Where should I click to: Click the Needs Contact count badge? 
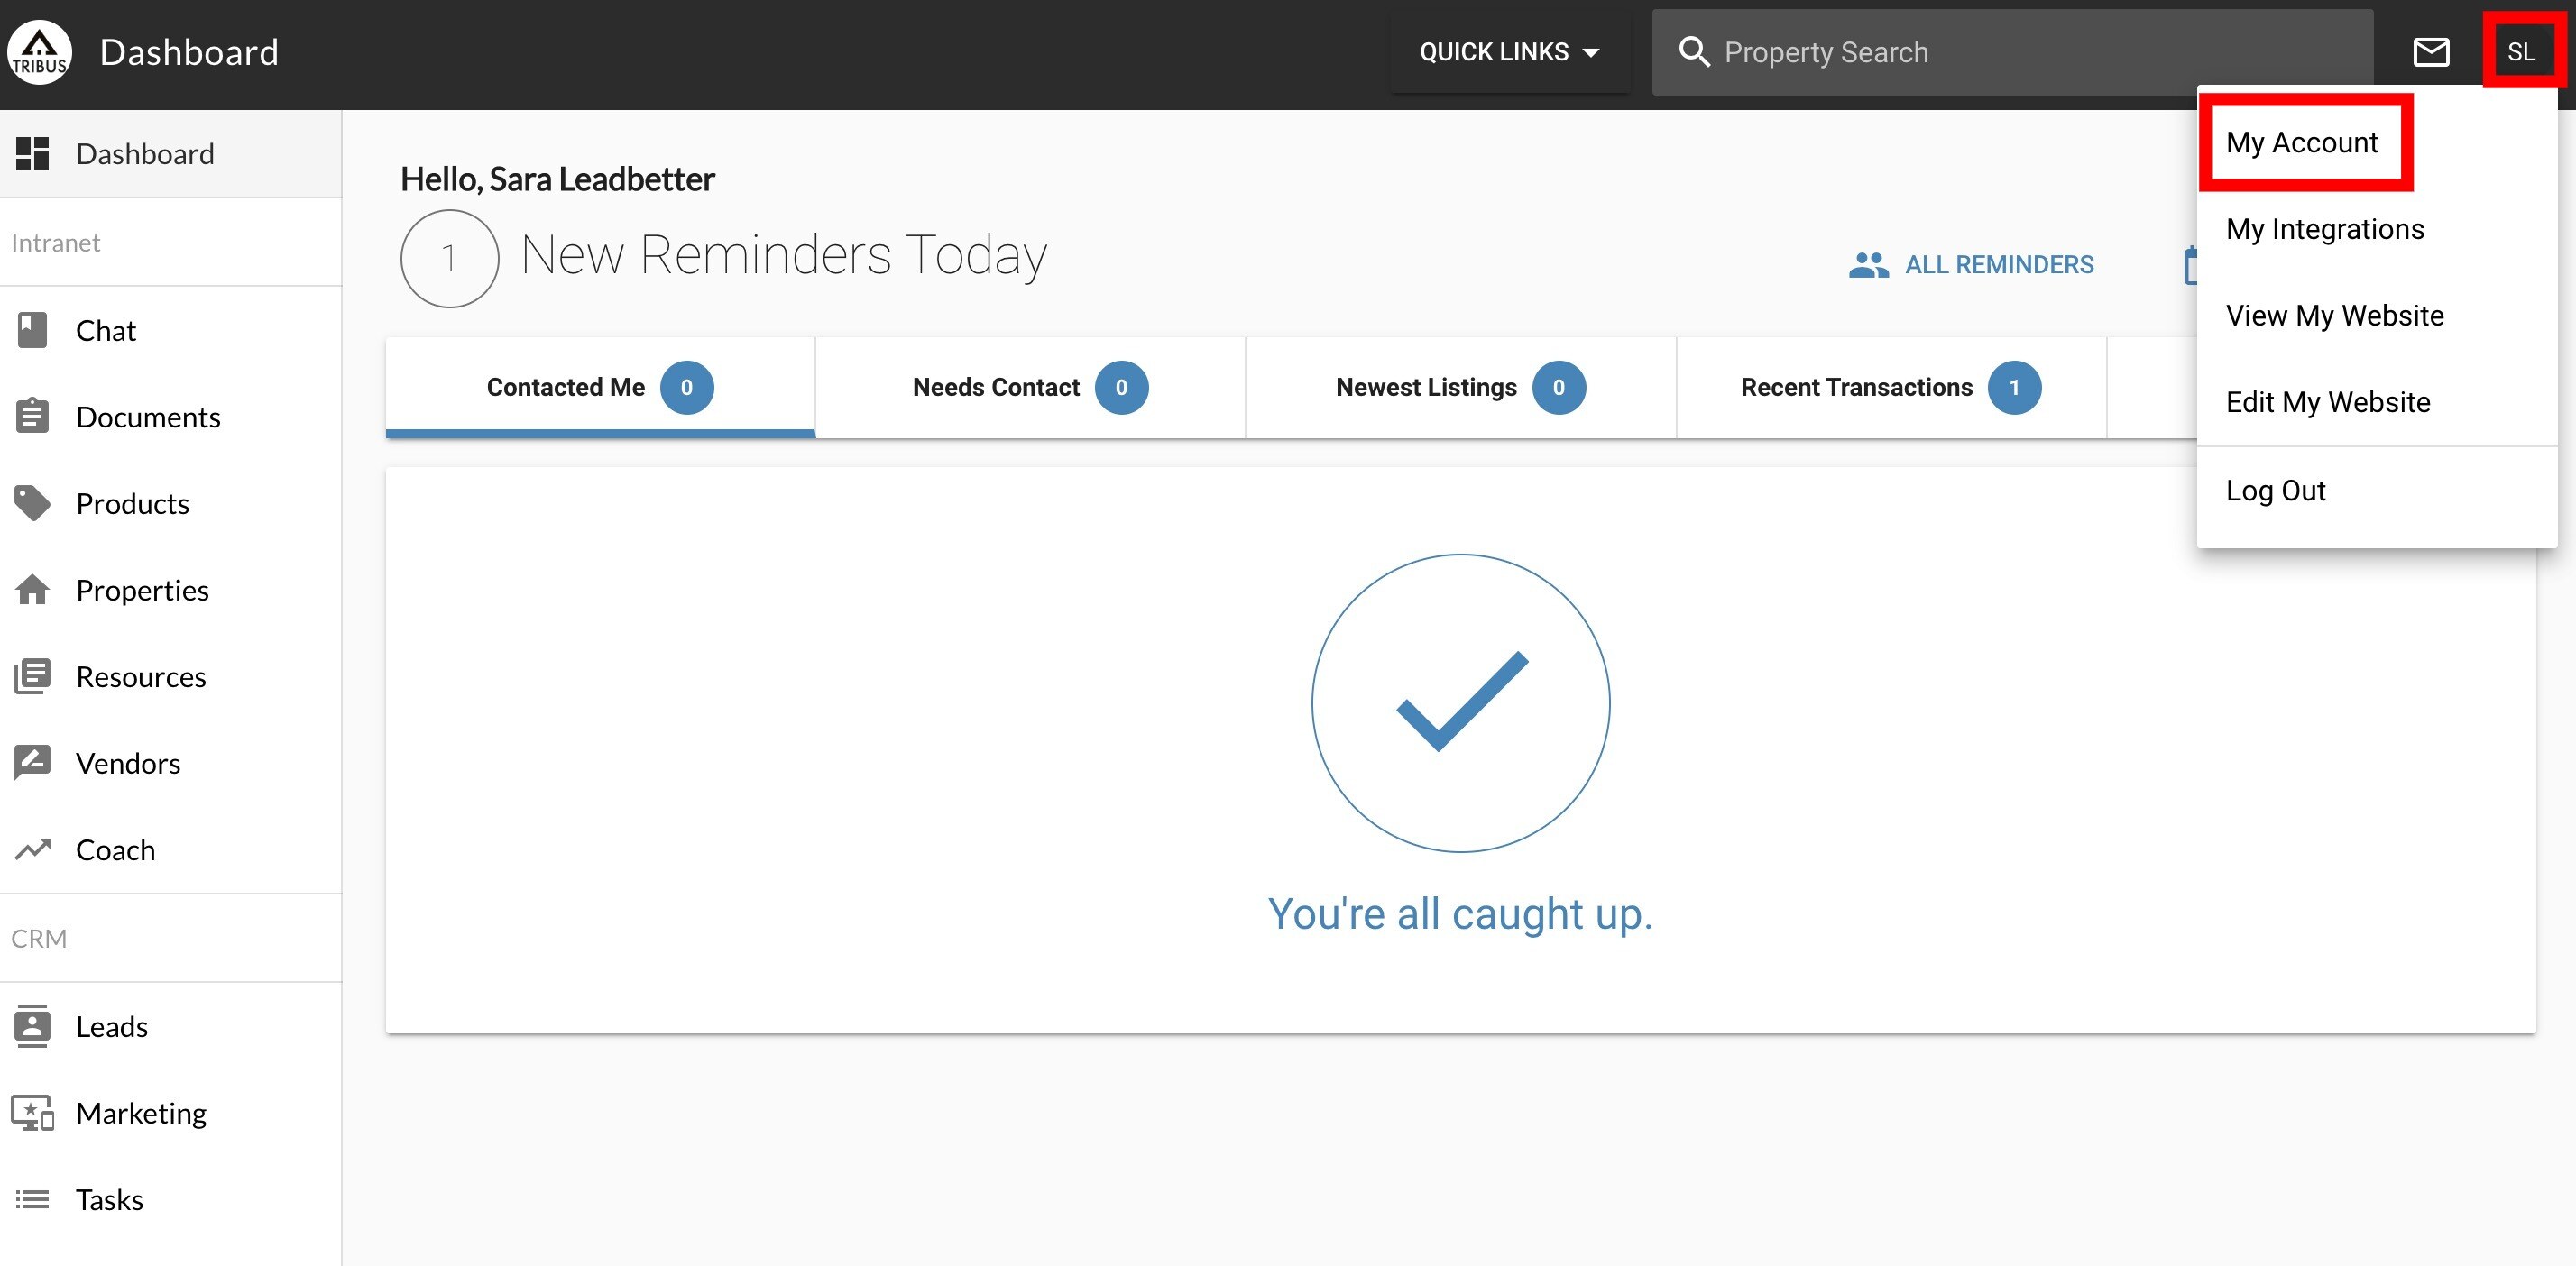pyautogui.click(x=1121, y=387)
